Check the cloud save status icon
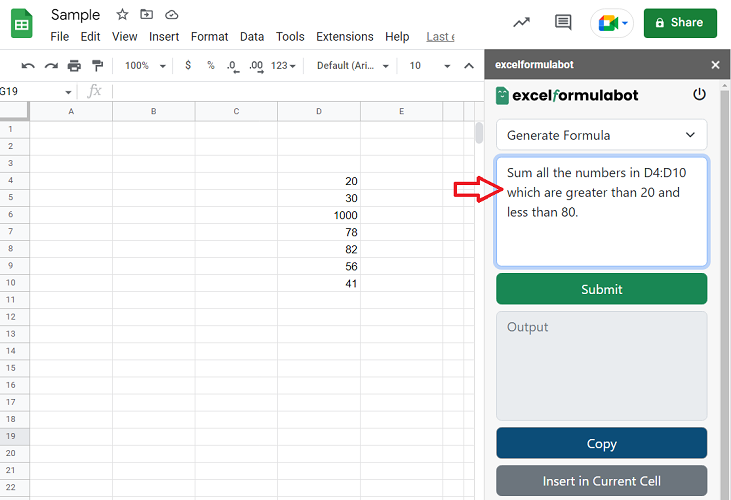Viewport: 731px width, 500px height. pyautogui.click(x=172, y=15)
